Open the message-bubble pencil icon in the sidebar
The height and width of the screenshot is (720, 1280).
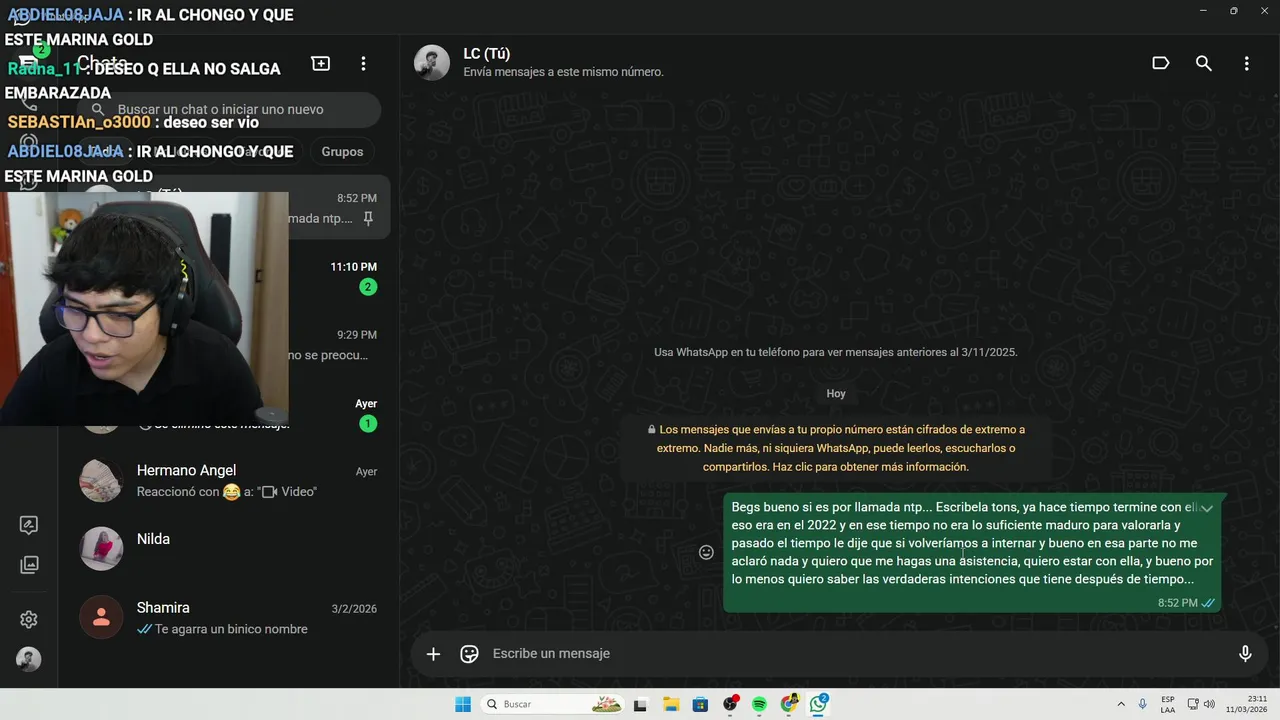(x=29, y=525)
